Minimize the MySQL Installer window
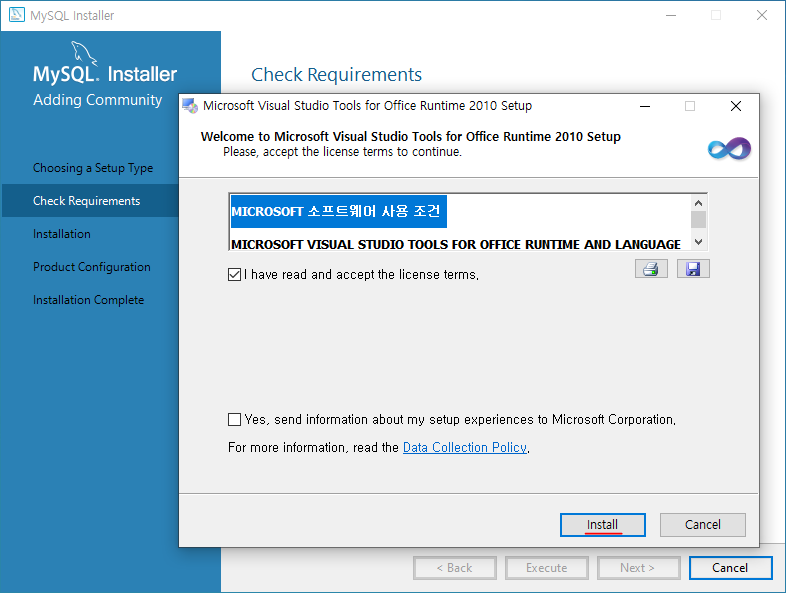 [671, 16]
